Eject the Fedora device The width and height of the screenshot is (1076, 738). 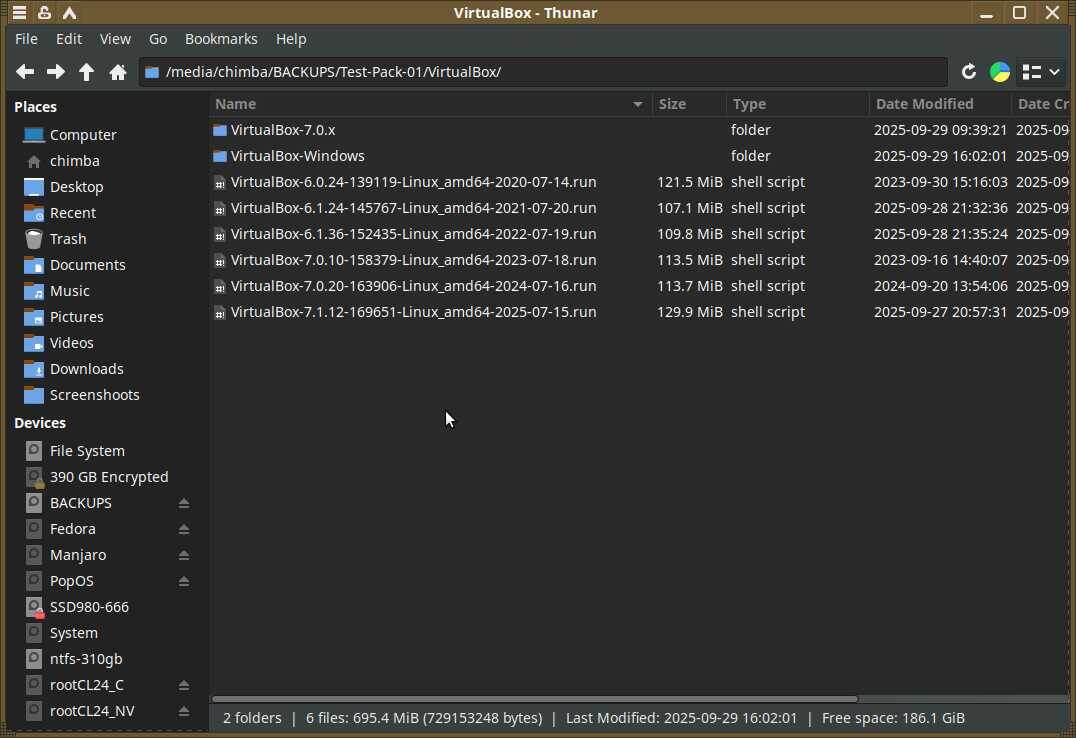(x=183, y=529)
